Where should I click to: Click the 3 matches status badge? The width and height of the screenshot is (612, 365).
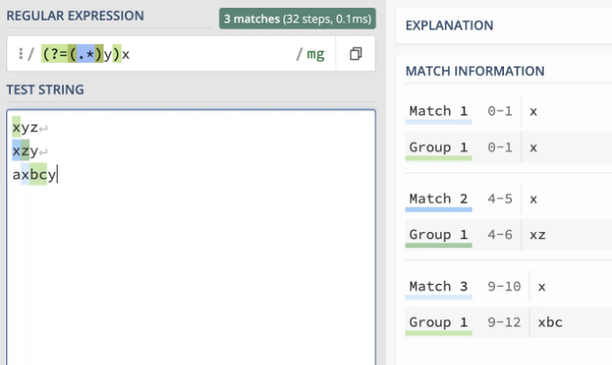pos(297,19)
